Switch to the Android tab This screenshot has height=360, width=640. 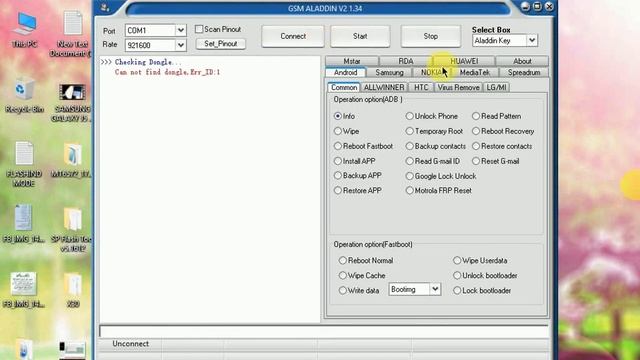coord(345,73)
